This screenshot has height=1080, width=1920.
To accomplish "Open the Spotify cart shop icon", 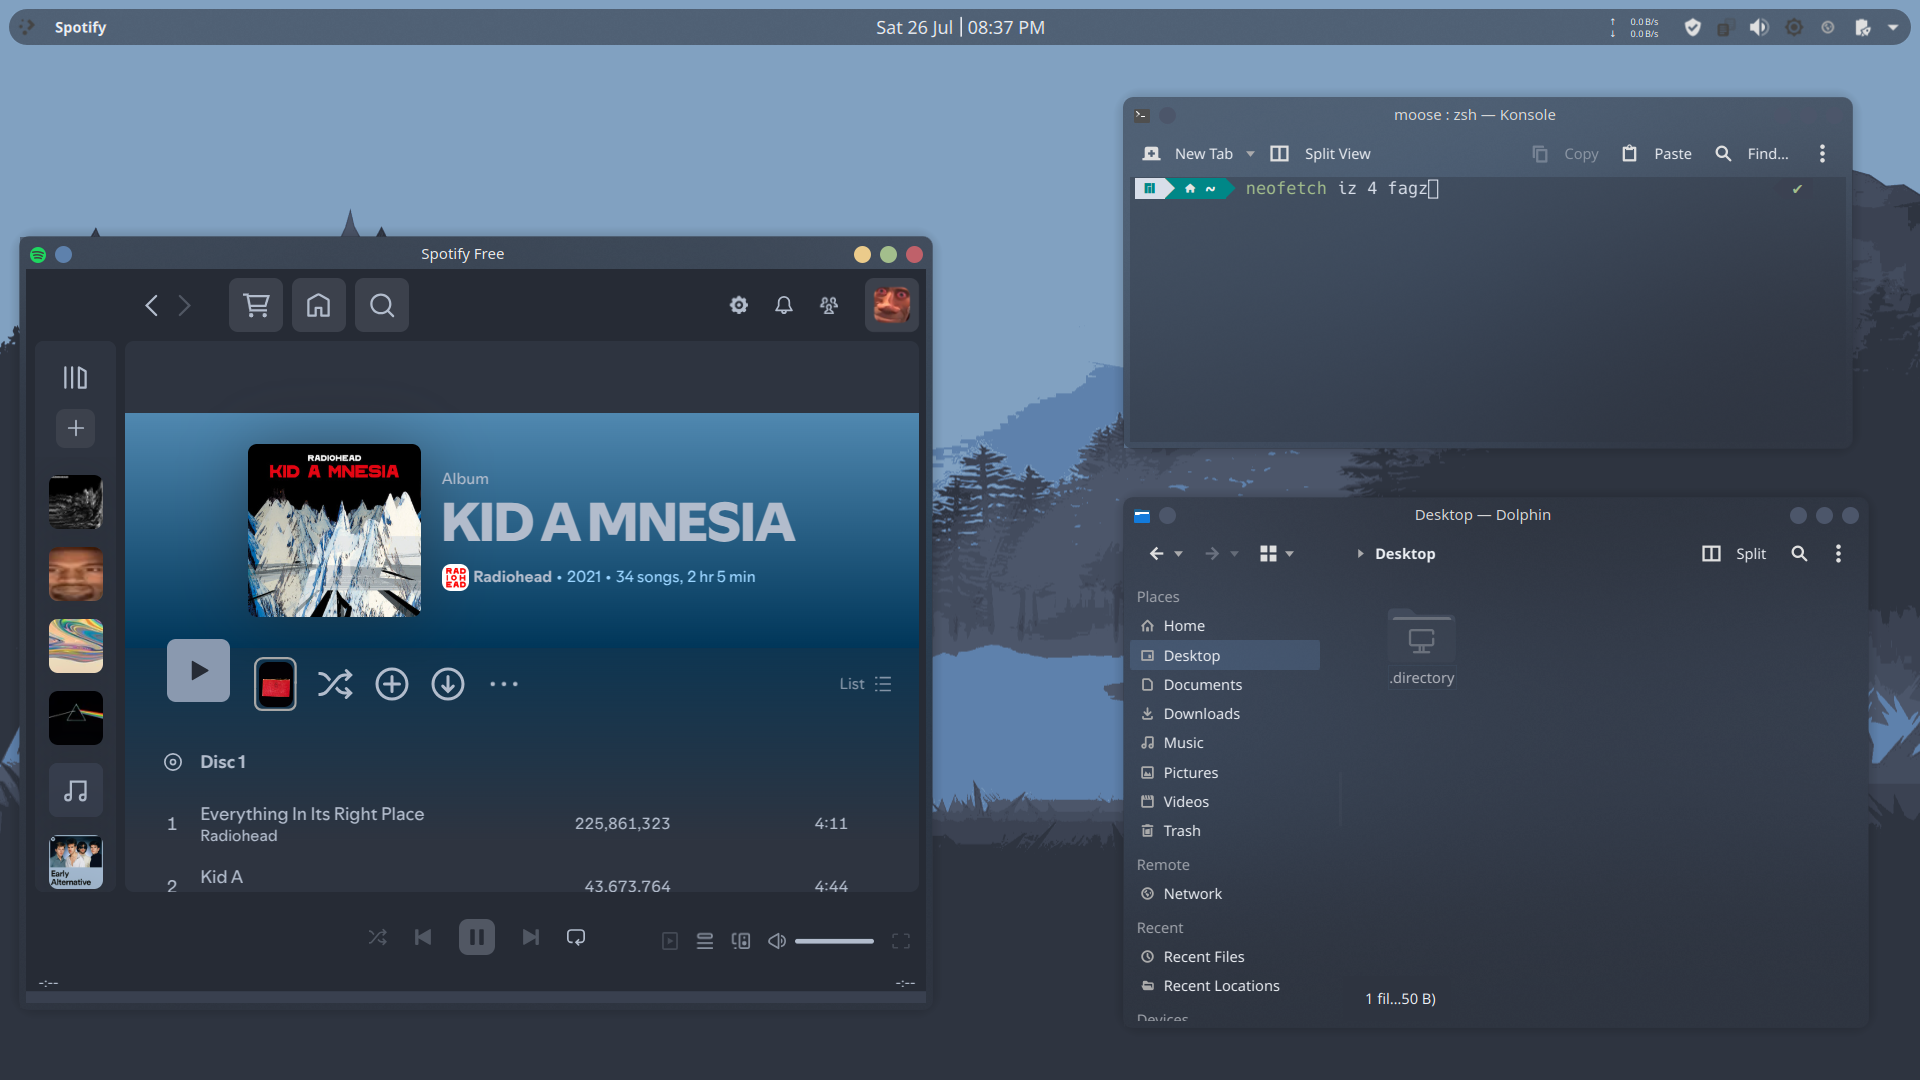I will tap(256, 305).
